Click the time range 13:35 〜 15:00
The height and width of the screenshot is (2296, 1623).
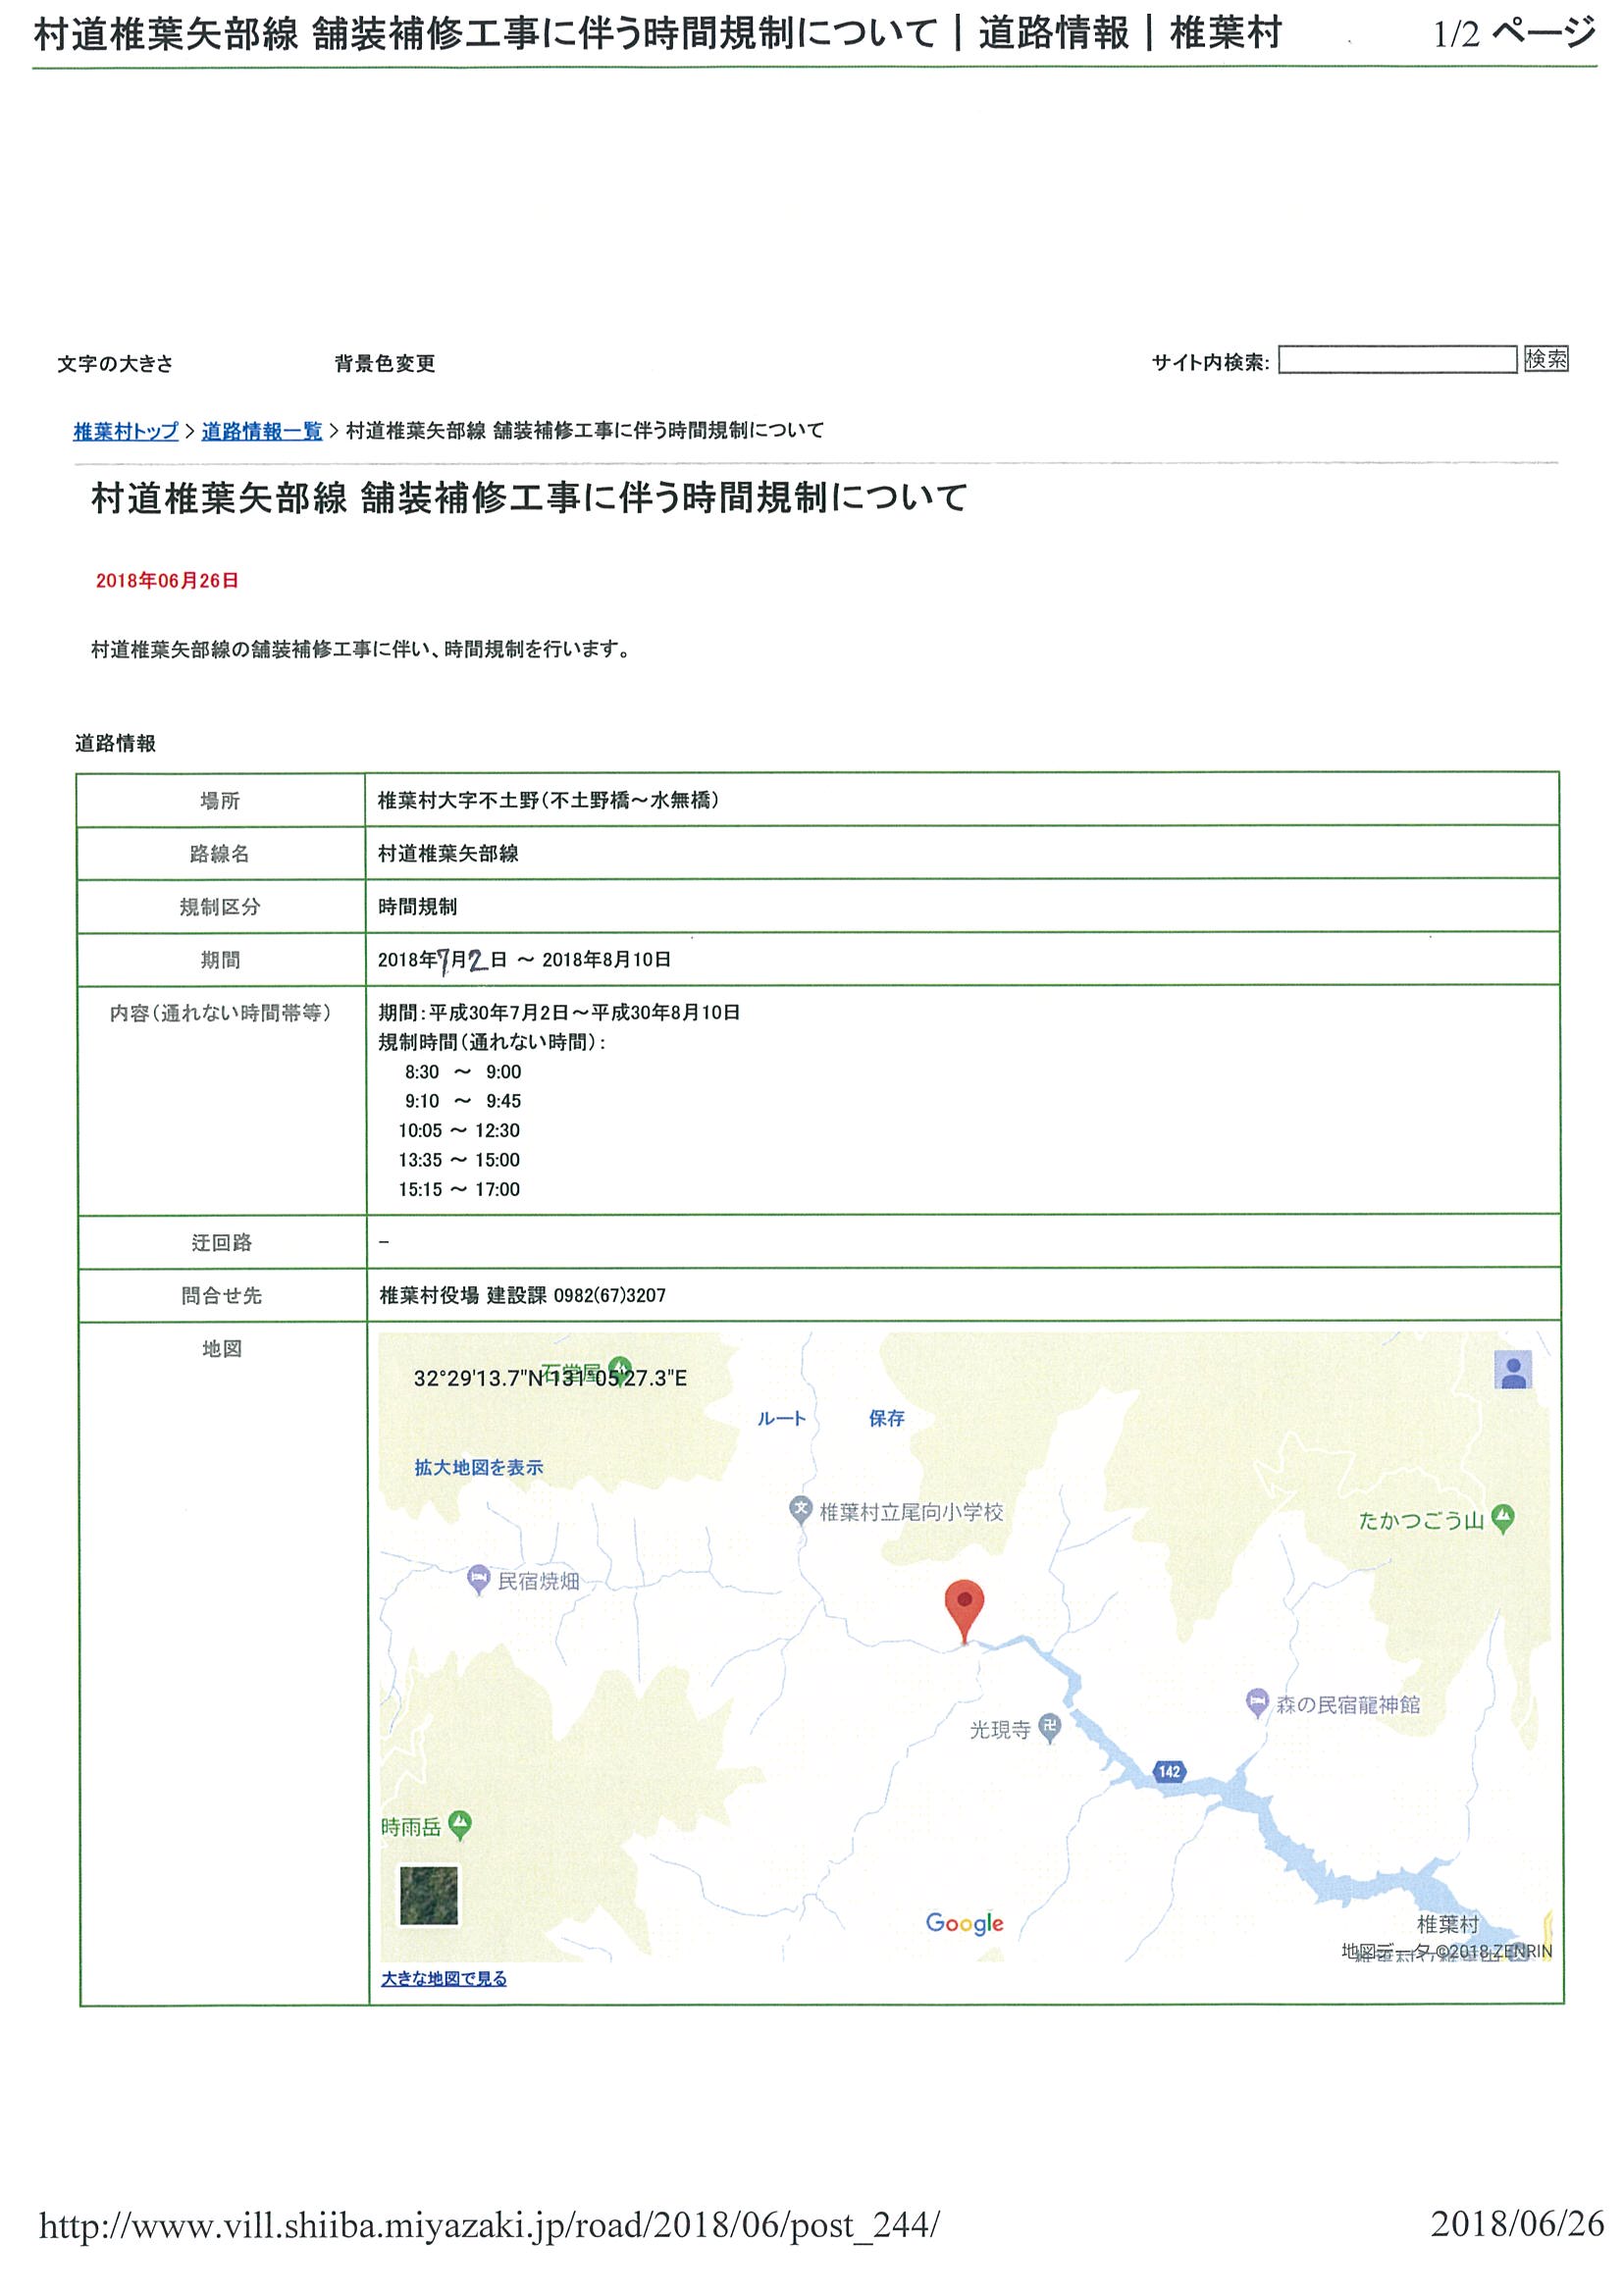(459, 1160)
